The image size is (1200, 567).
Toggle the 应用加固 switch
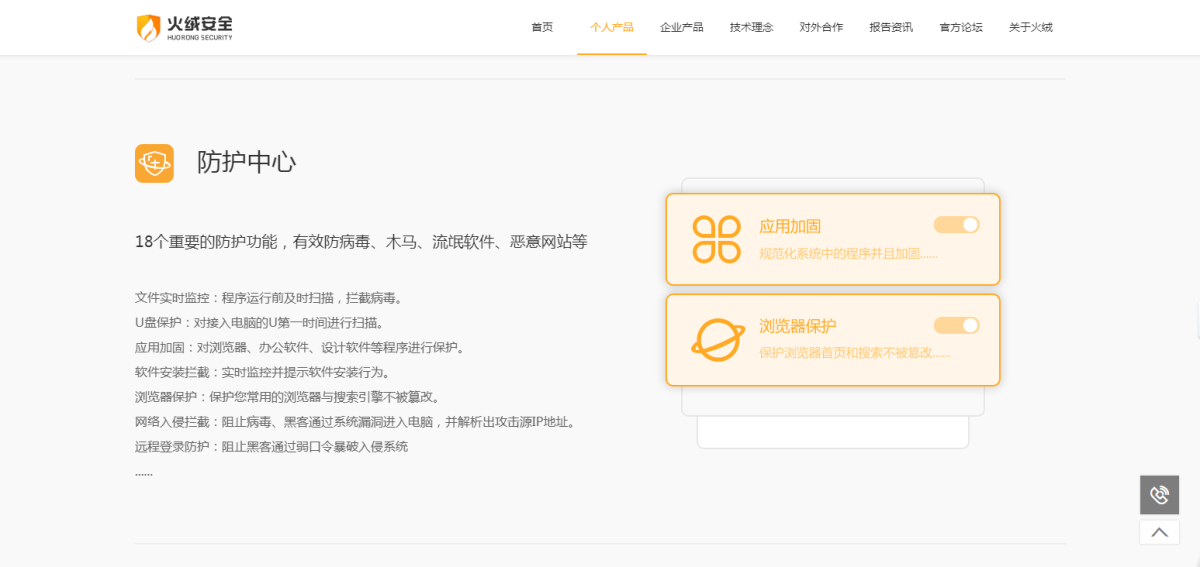tap(956, 225)
